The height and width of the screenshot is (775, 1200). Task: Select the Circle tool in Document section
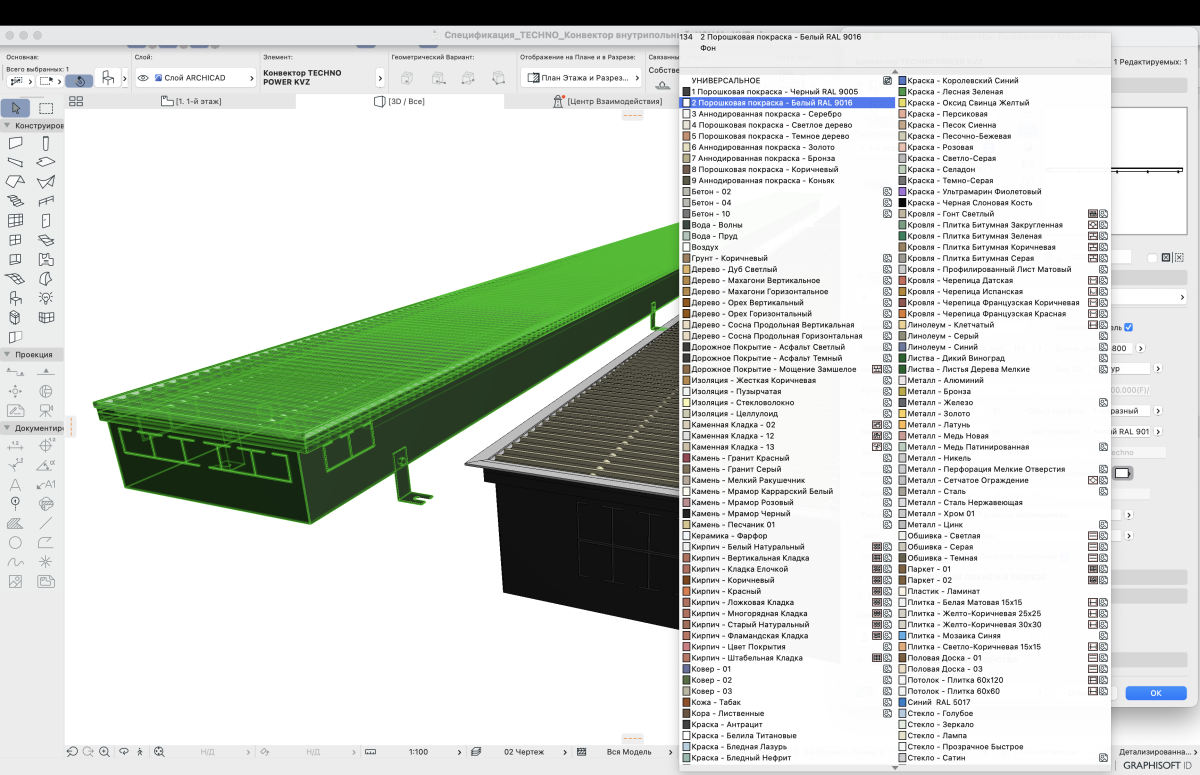point(16,542)
